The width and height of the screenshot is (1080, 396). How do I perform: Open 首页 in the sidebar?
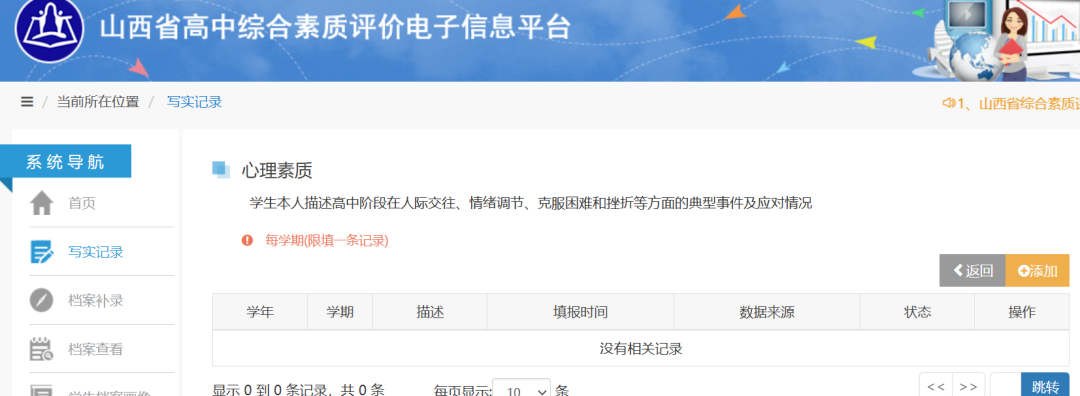tap(82, 203)
